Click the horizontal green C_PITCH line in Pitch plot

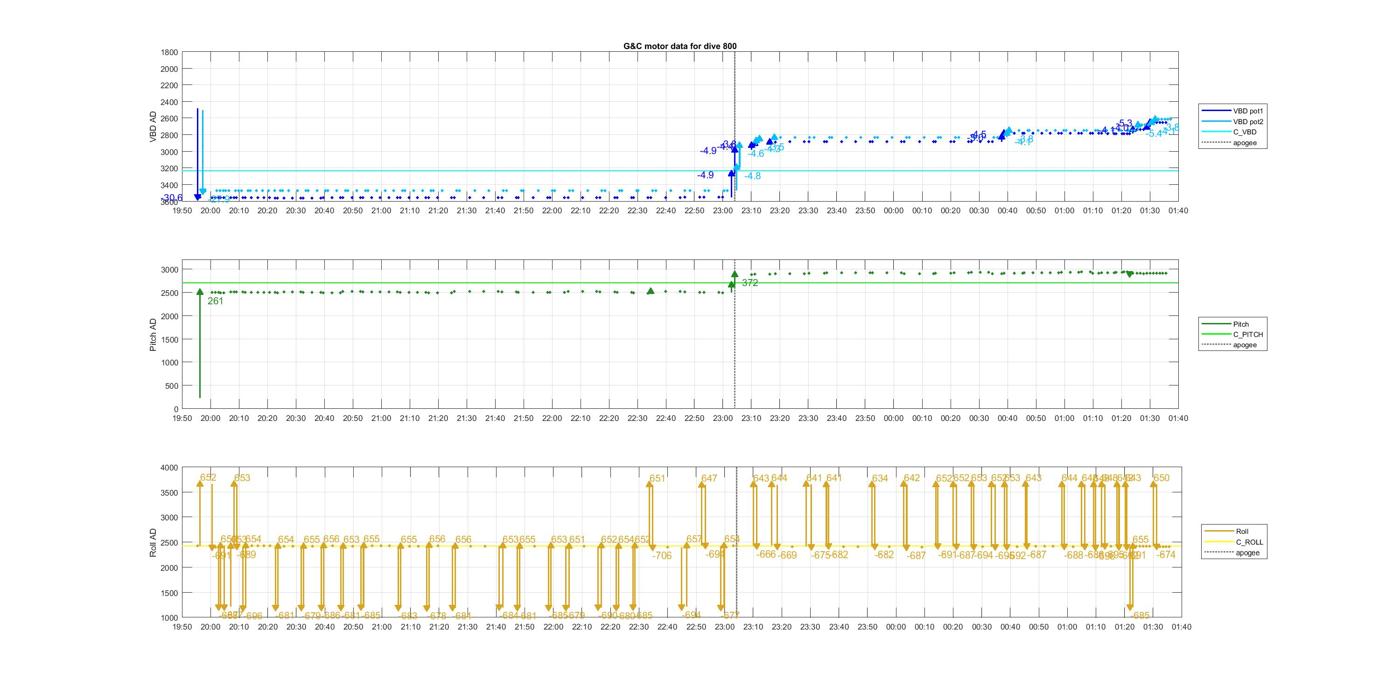680,282
